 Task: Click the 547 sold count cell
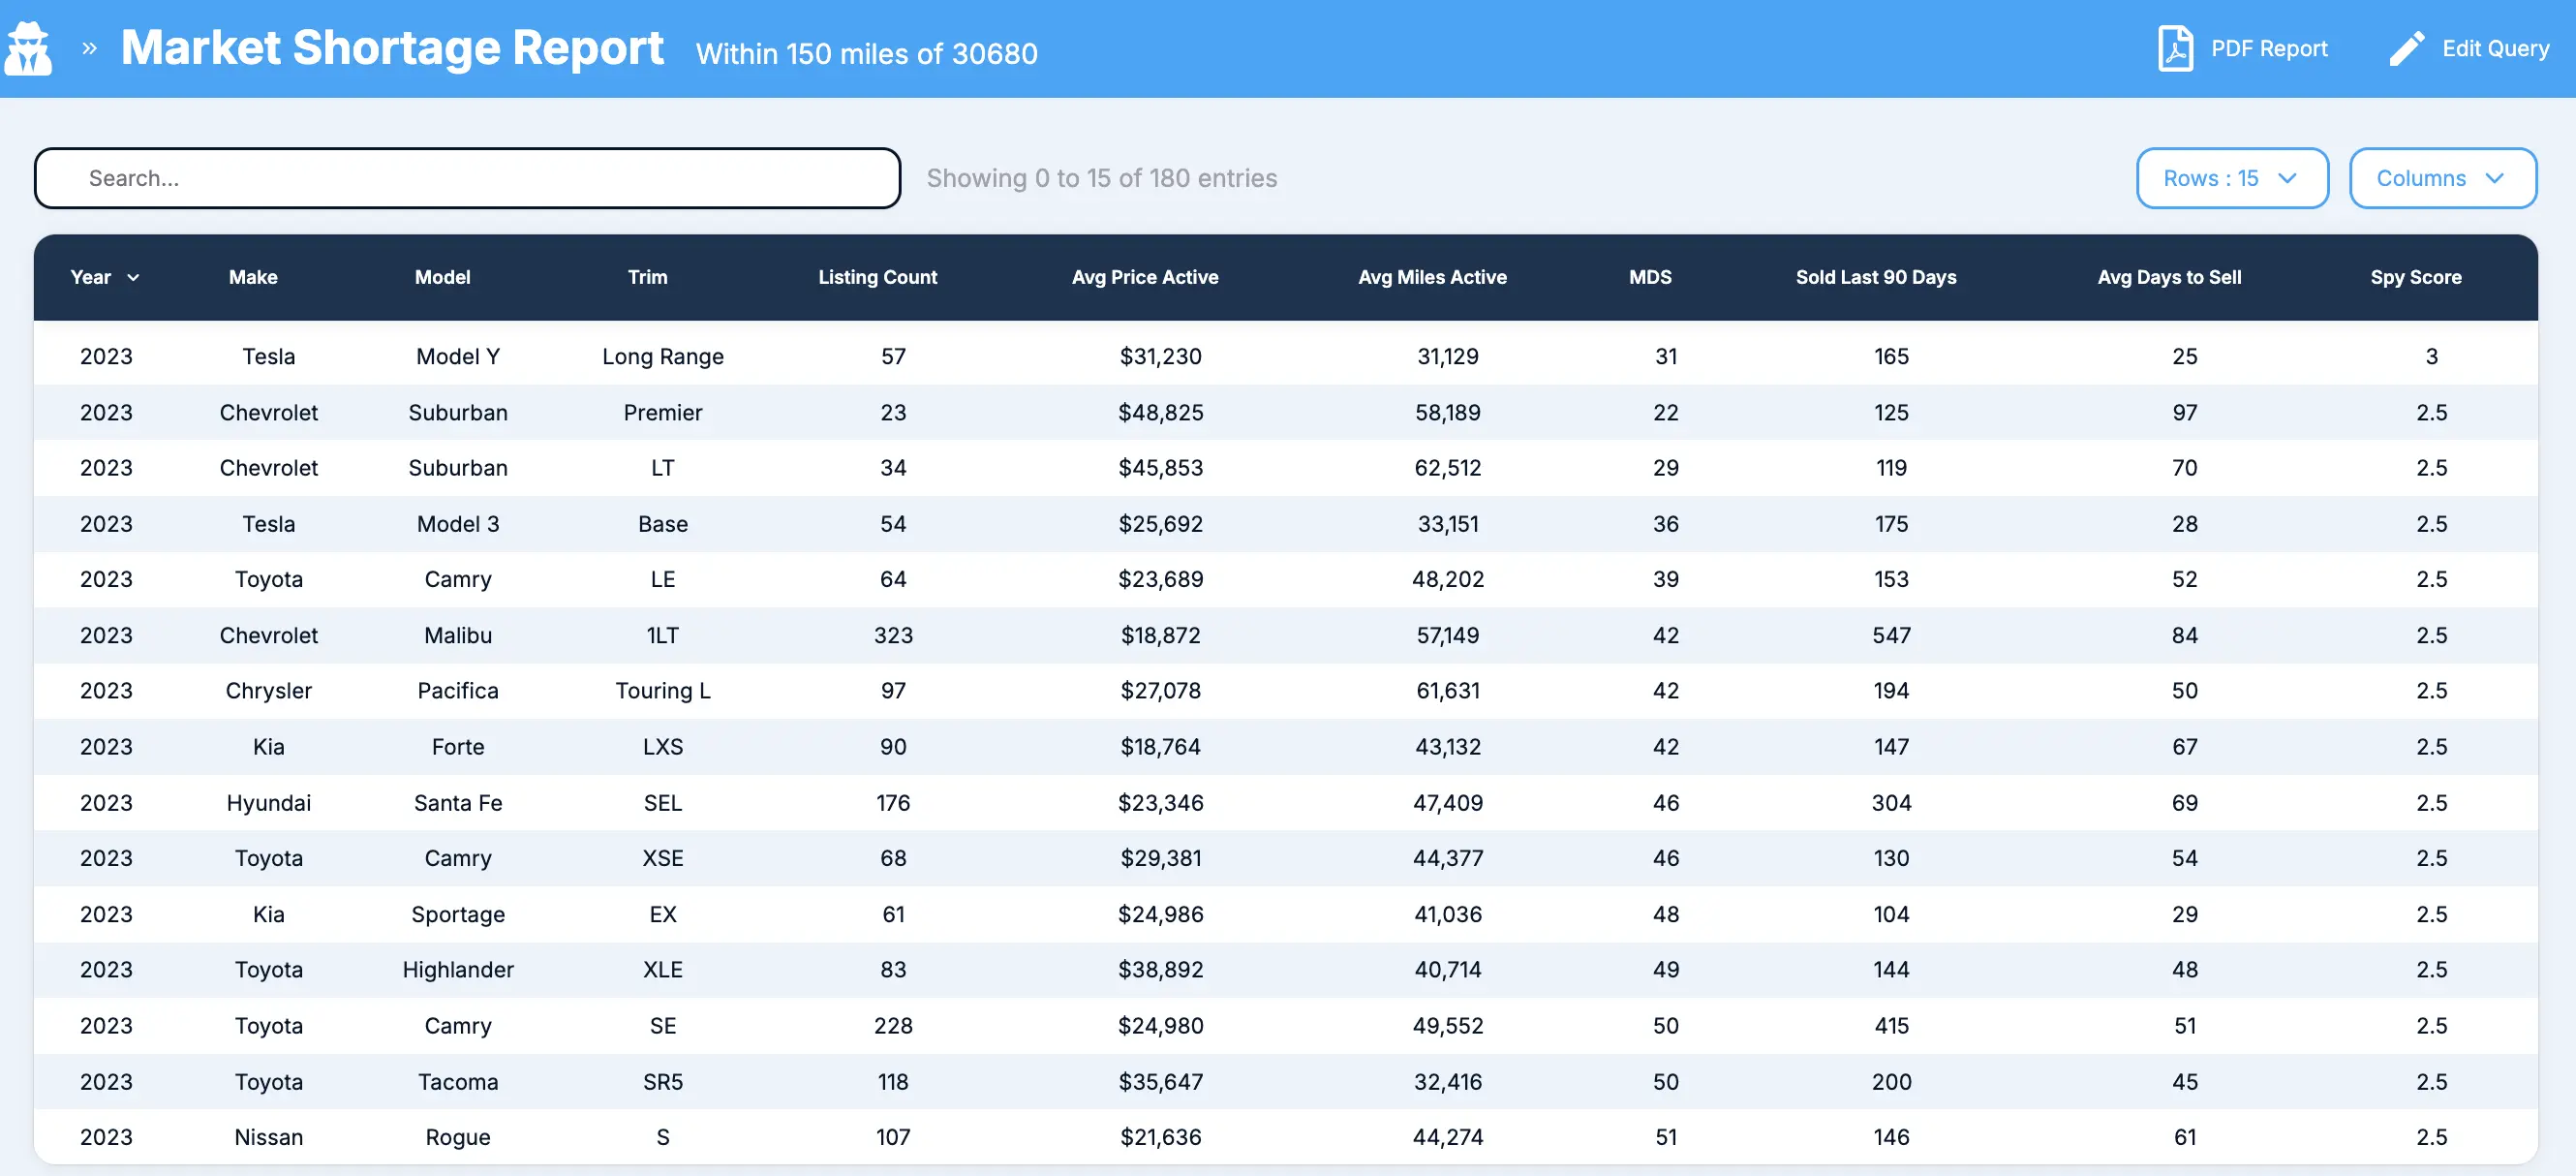(1891, 635)
